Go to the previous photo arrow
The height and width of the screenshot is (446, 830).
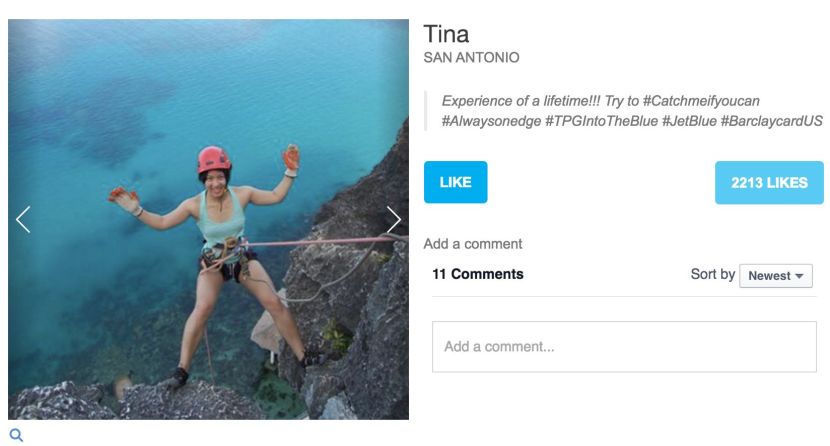point(23,219)
